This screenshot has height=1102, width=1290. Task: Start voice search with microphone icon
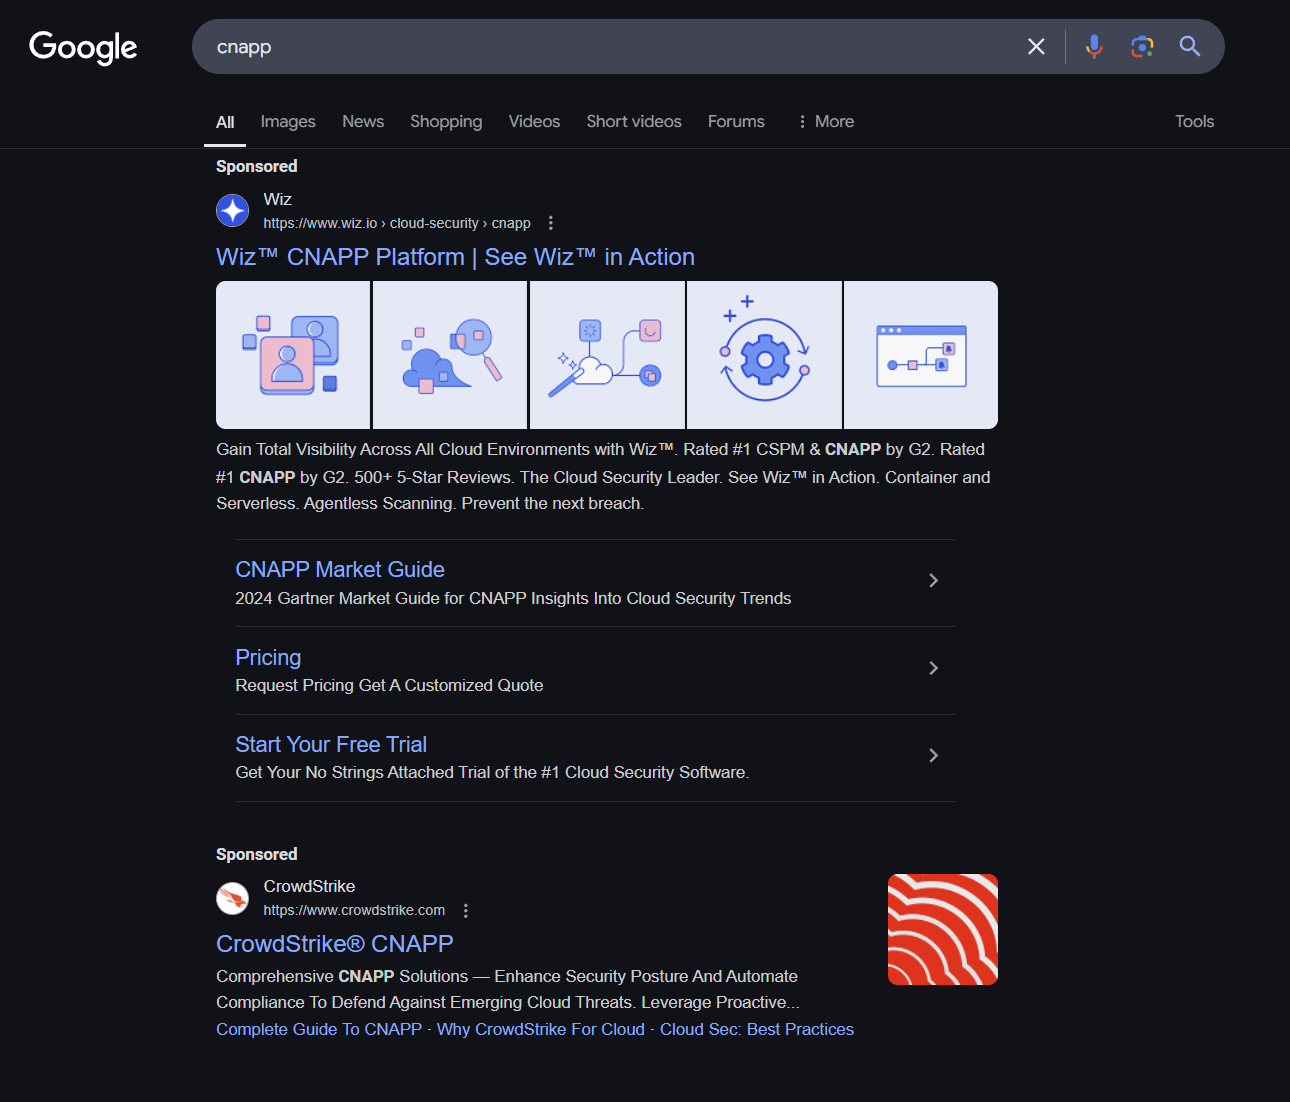point(1094,46)
